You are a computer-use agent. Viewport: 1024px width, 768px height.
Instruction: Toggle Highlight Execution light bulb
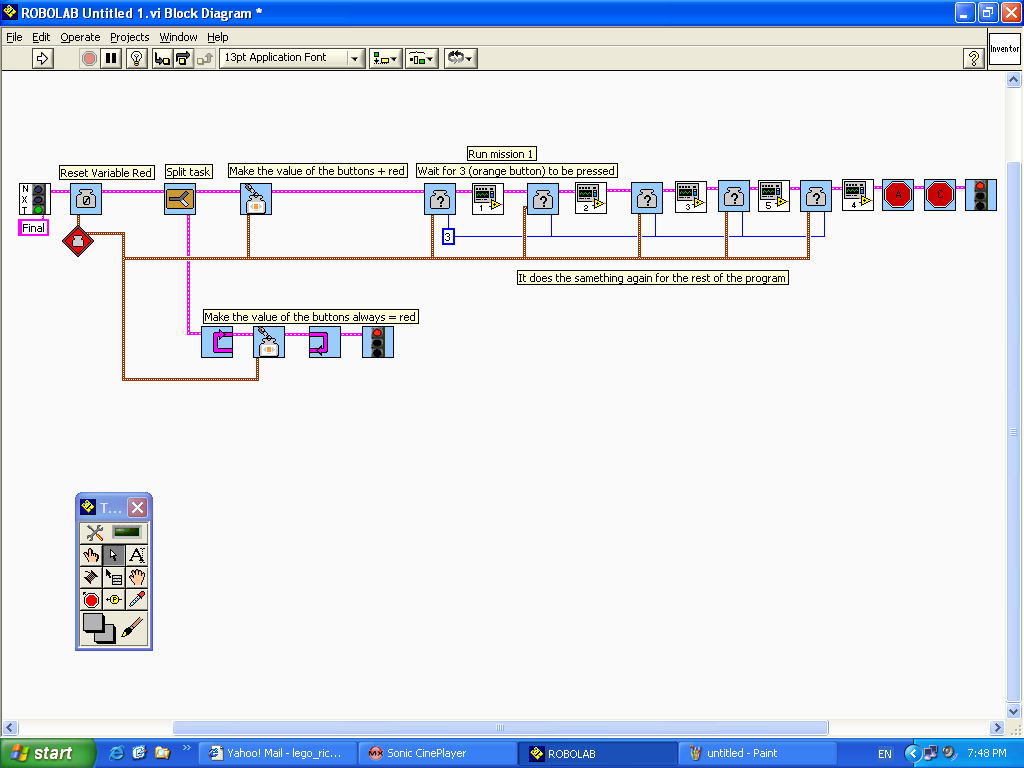136,58
